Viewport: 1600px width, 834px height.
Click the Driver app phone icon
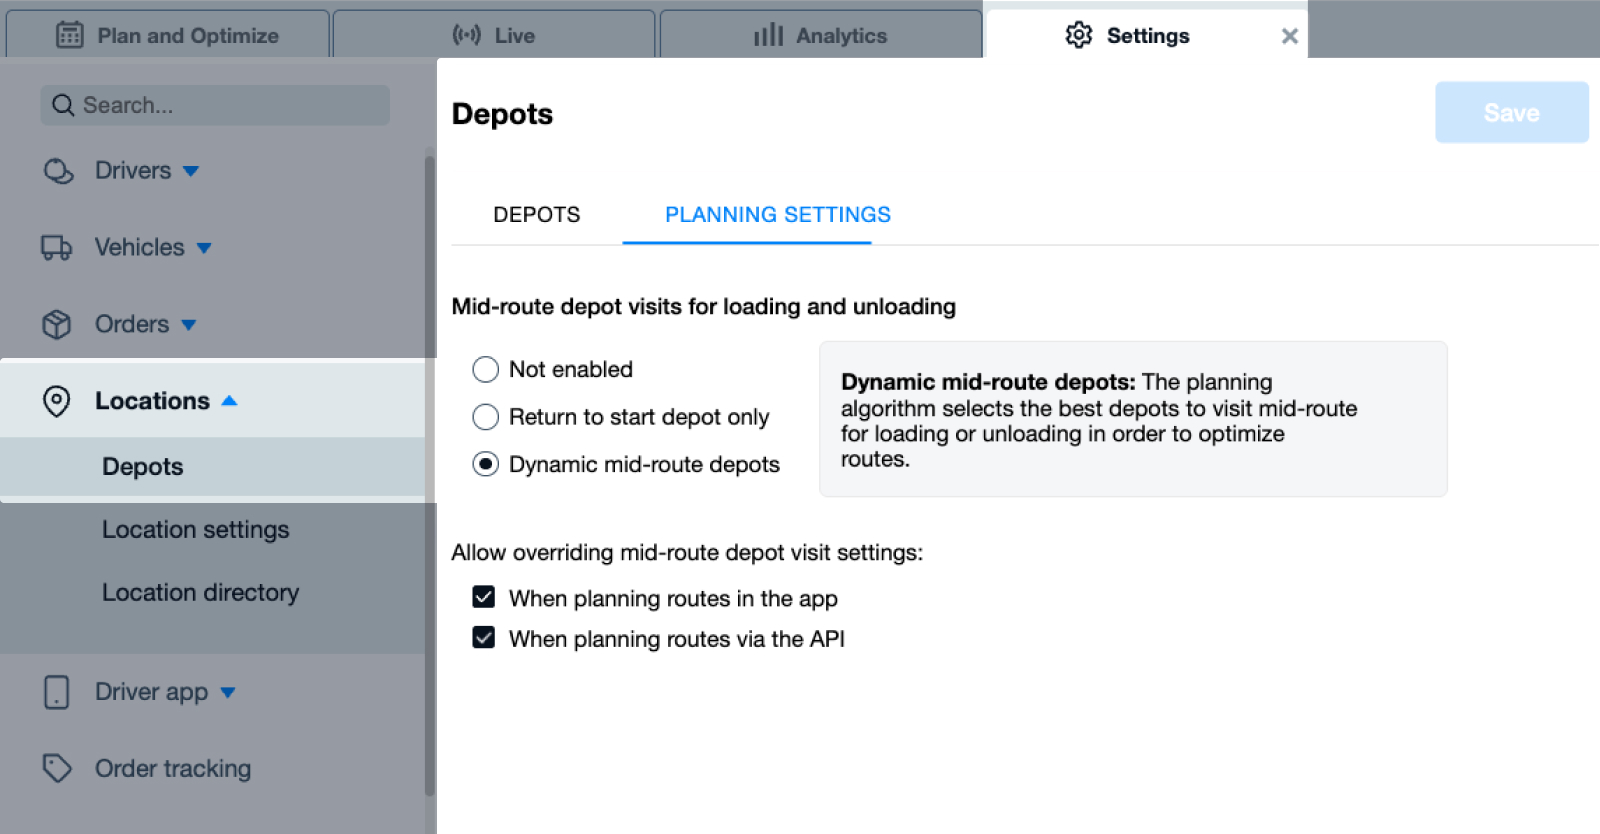(56, 692)
